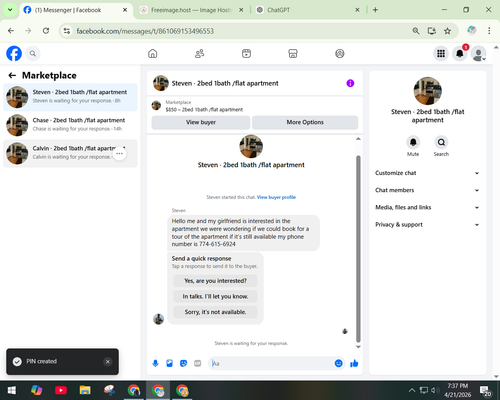Choose a sticker with the sticker icon
Viewport: 500px width, 400px height.
183,363
